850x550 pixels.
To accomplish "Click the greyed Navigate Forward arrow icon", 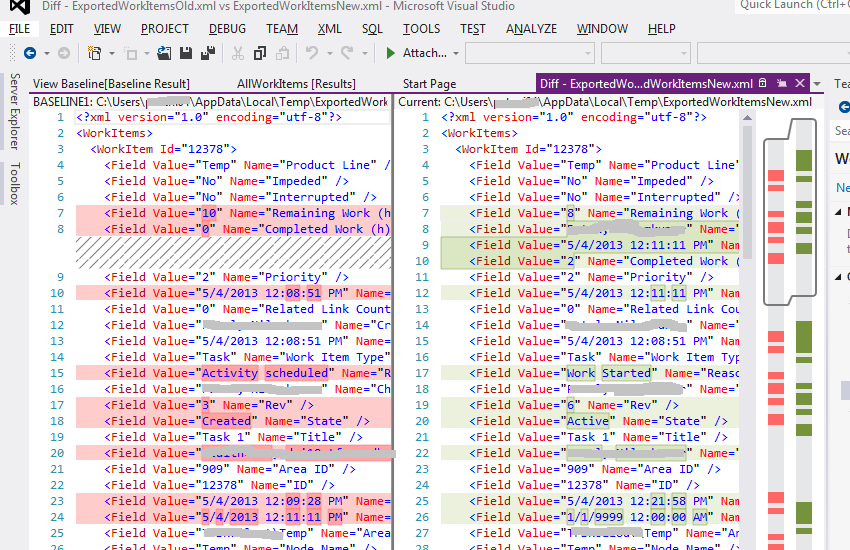I will tap(64, 53).
